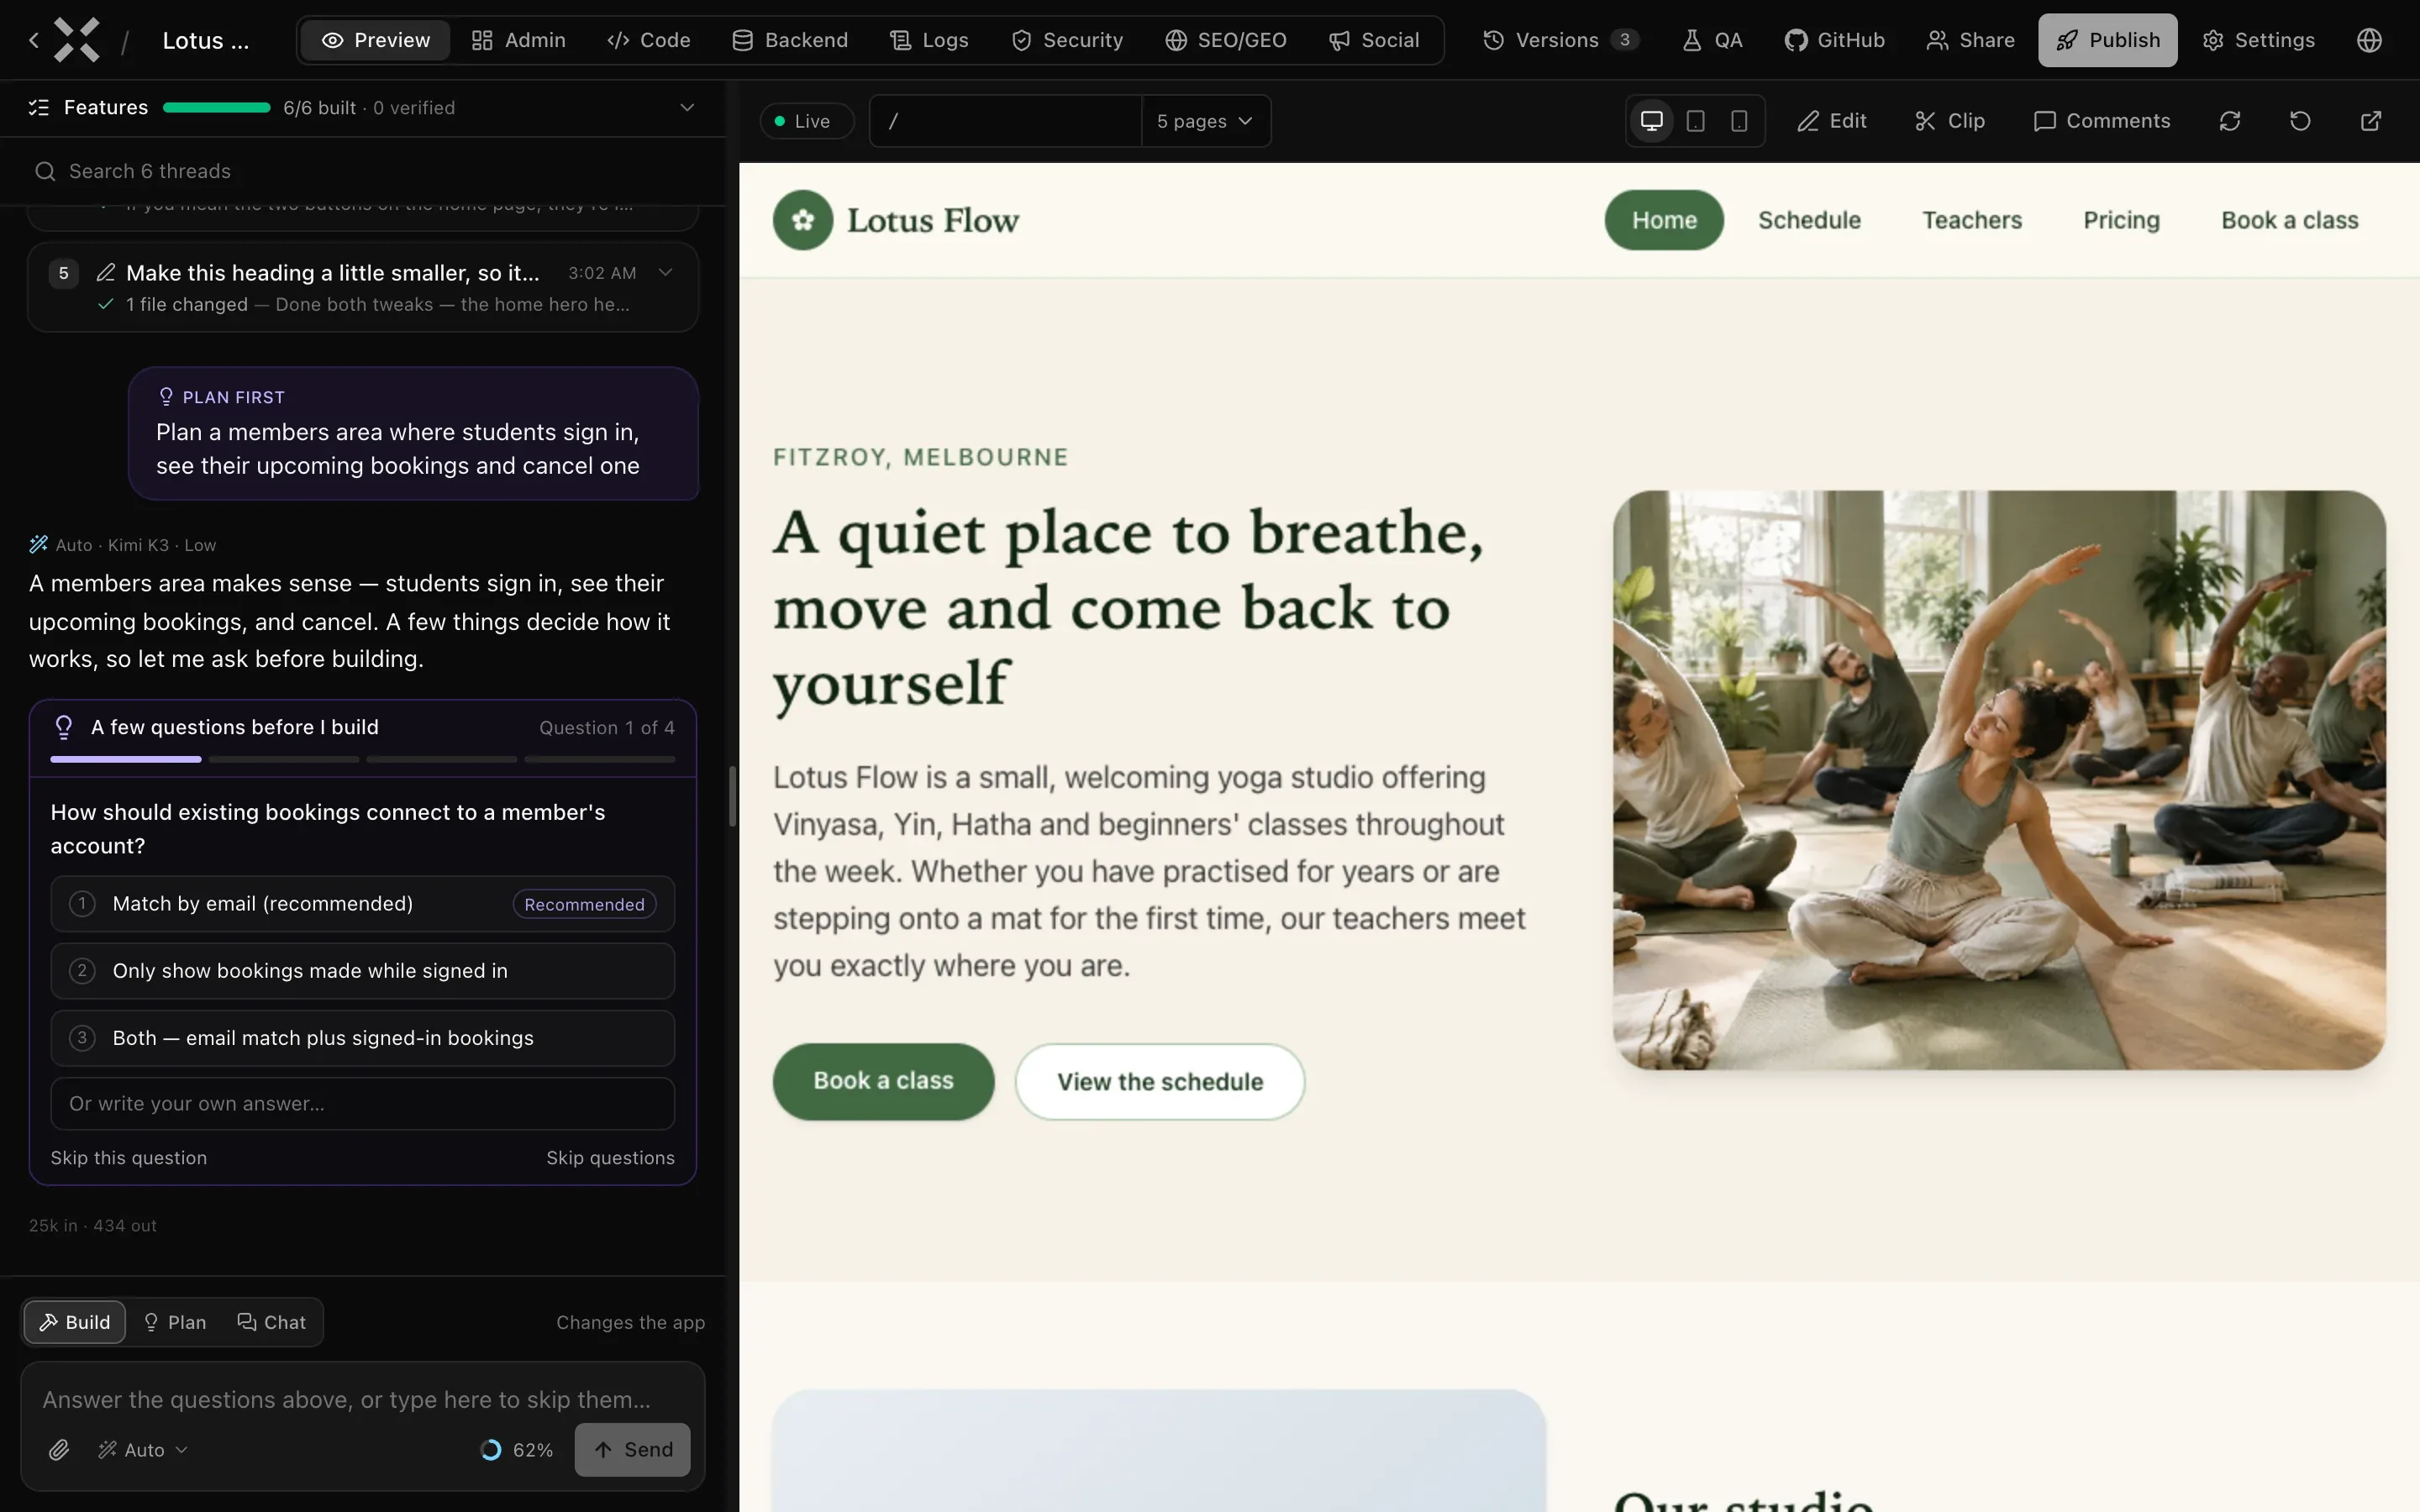Select Both — email match plus signed-in bookings
Viewport: 2420px width, 1512px height.
tap(363, 1038)
